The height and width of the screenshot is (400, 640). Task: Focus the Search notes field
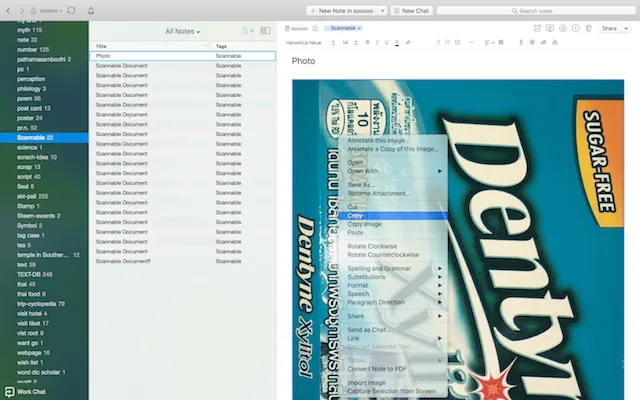(x=536, y=11)
